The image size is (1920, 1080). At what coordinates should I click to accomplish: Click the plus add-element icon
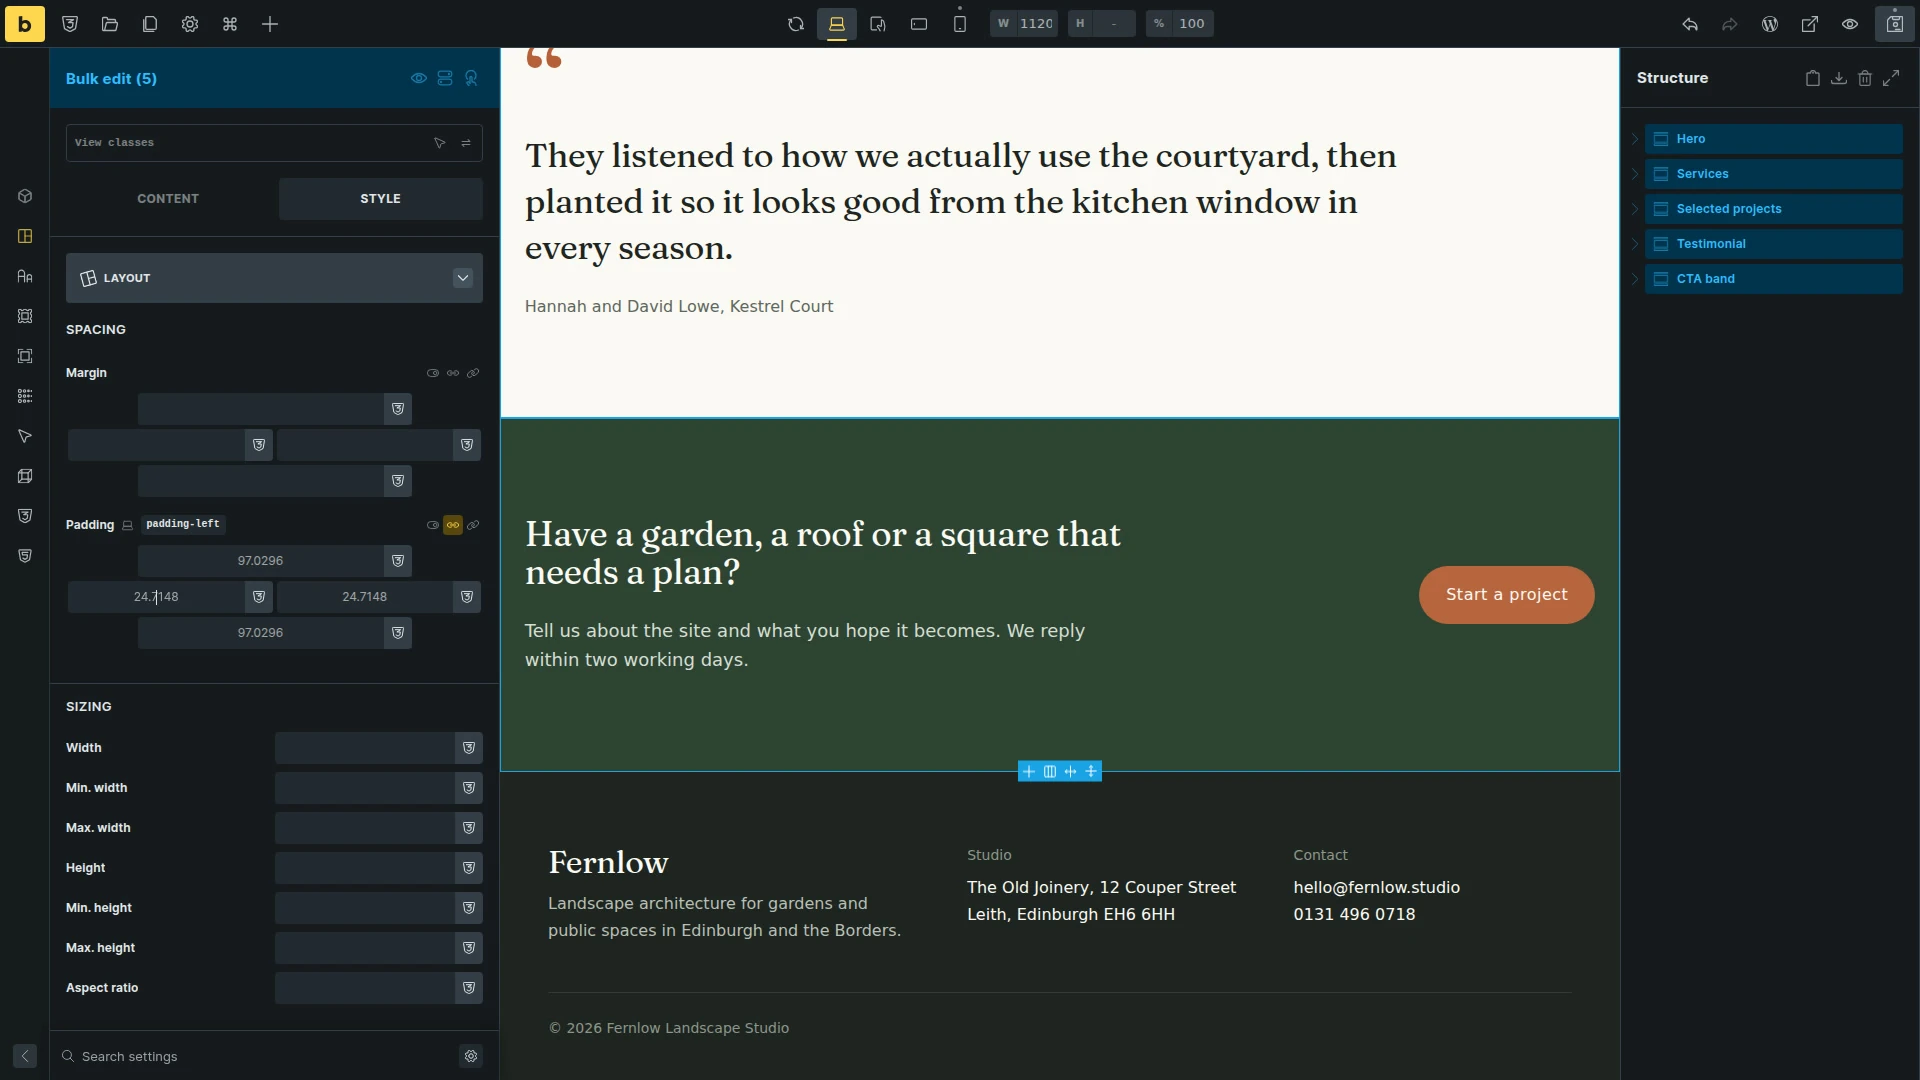tap(270, 24)
